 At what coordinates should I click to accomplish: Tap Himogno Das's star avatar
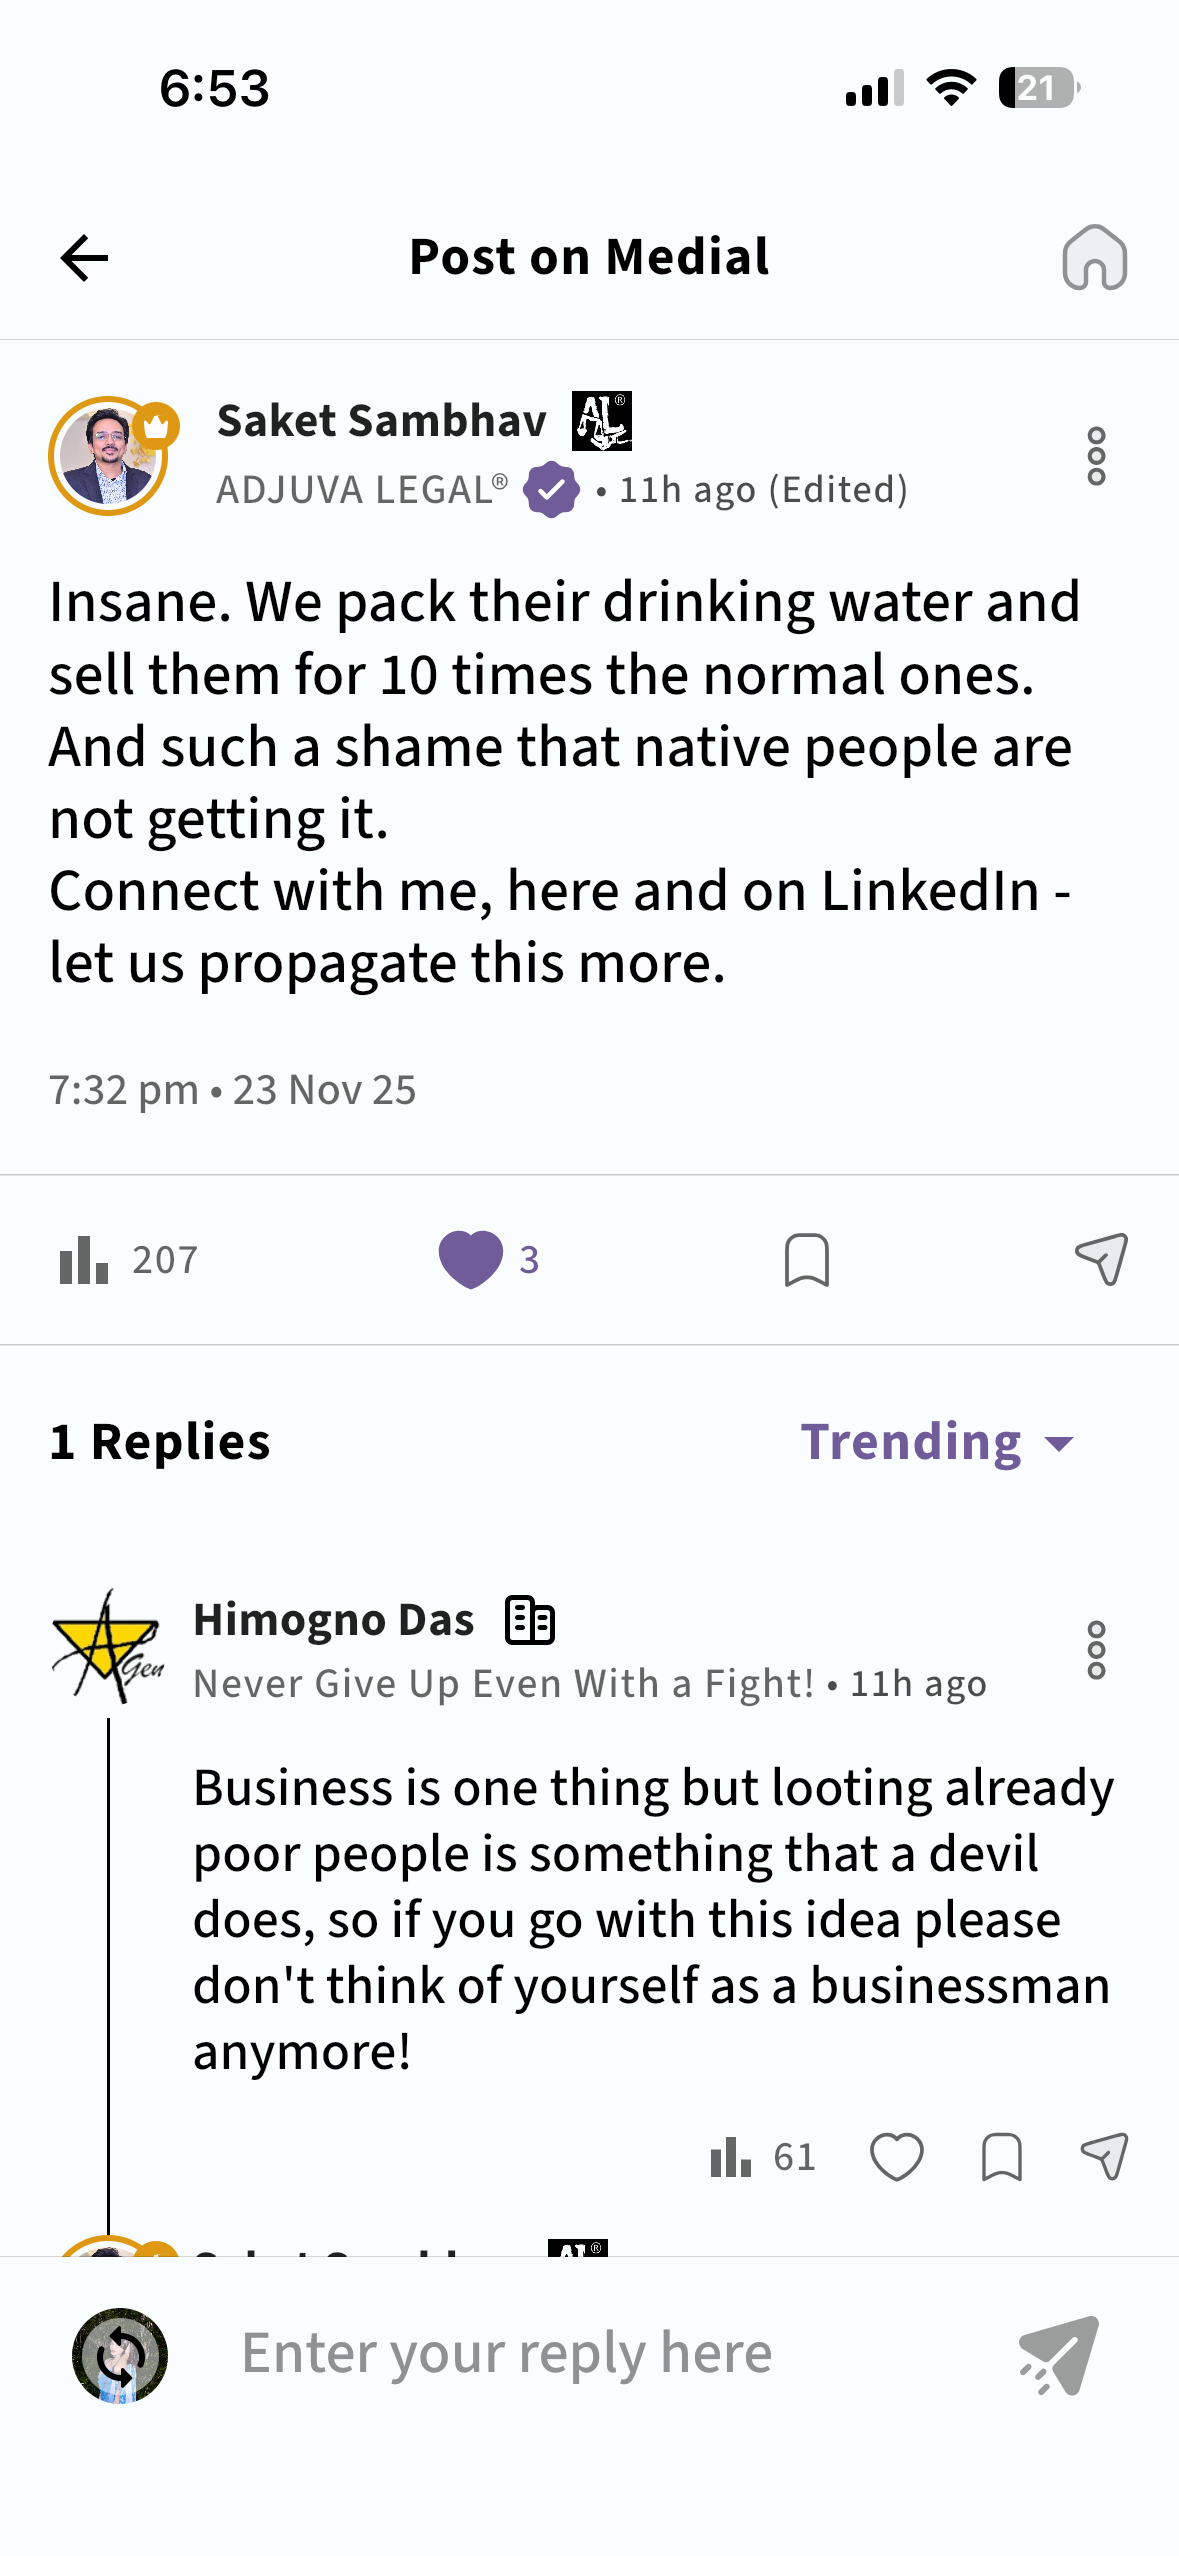coord(108,1646)
